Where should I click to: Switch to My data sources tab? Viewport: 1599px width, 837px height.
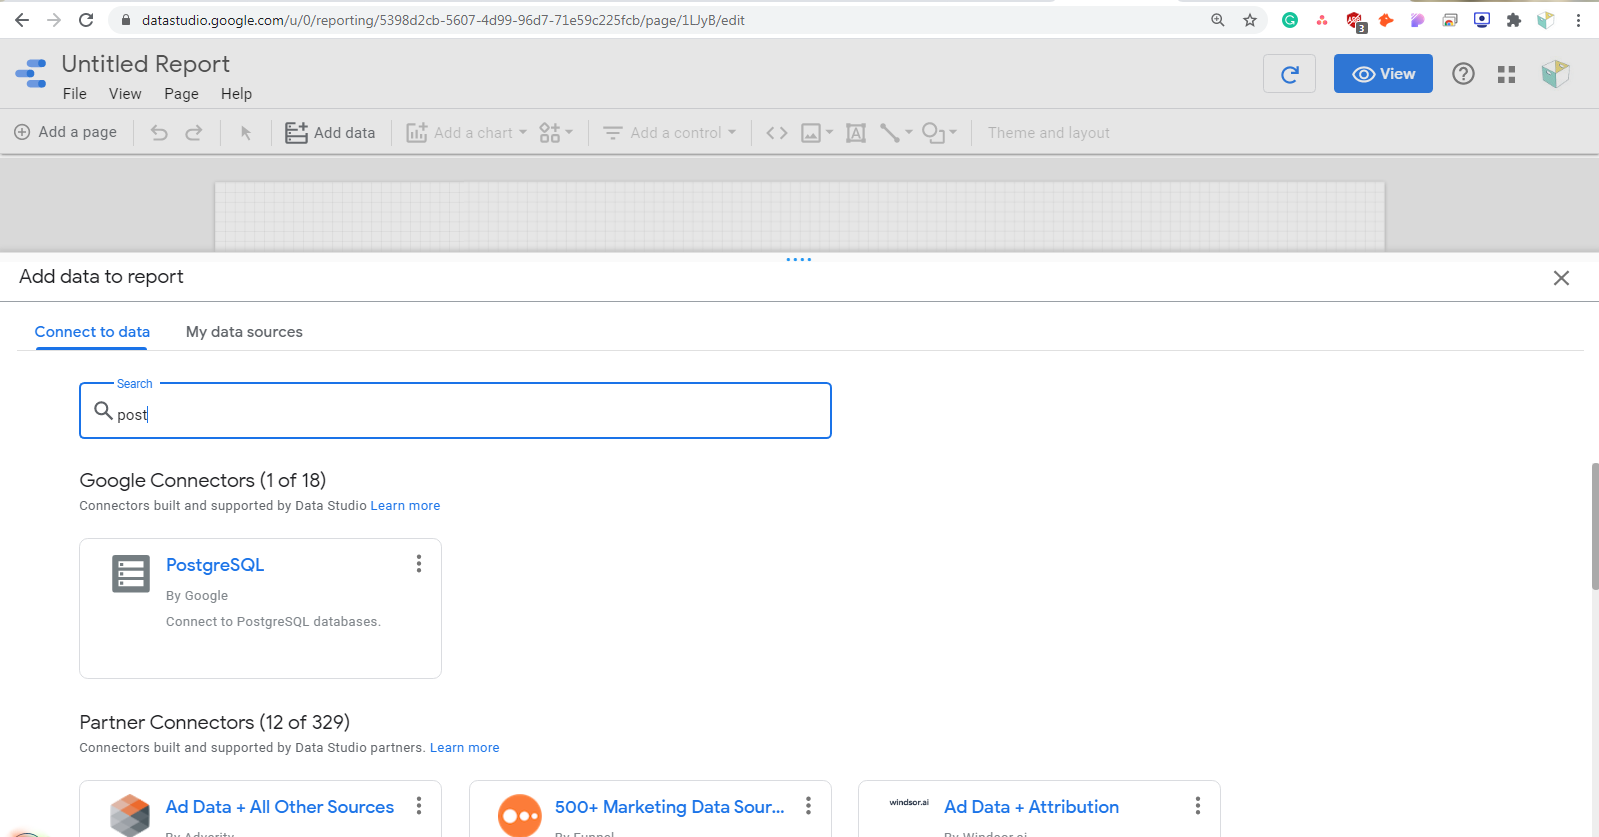click(244, 332)
